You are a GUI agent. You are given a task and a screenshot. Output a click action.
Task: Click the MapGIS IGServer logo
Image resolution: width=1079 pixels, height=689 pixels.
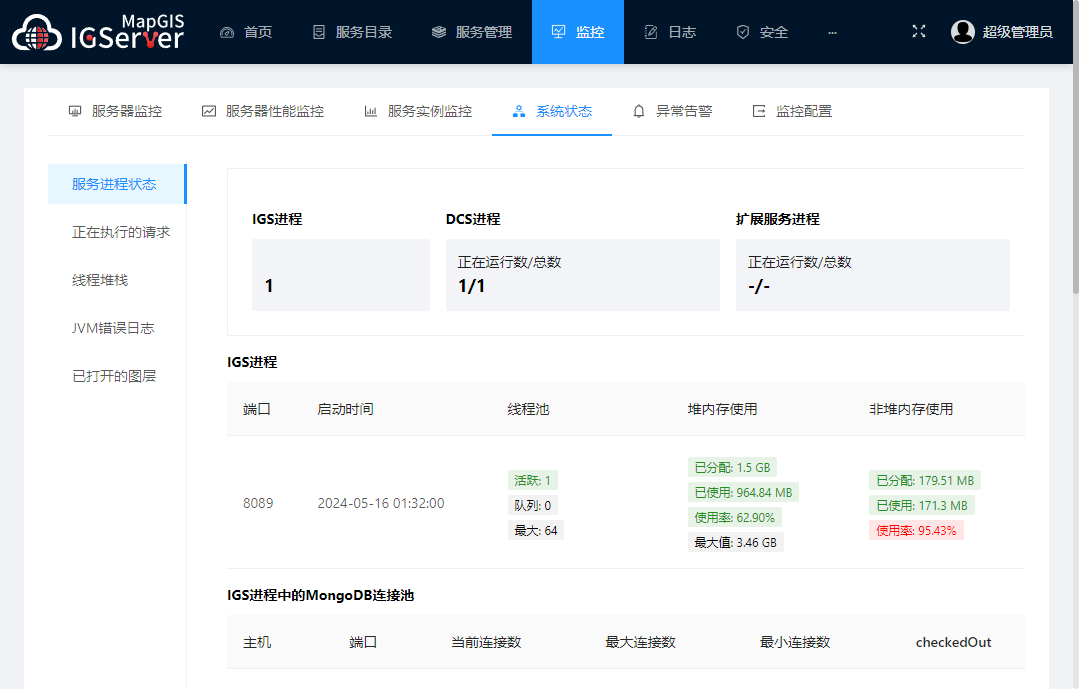point(98,32)
